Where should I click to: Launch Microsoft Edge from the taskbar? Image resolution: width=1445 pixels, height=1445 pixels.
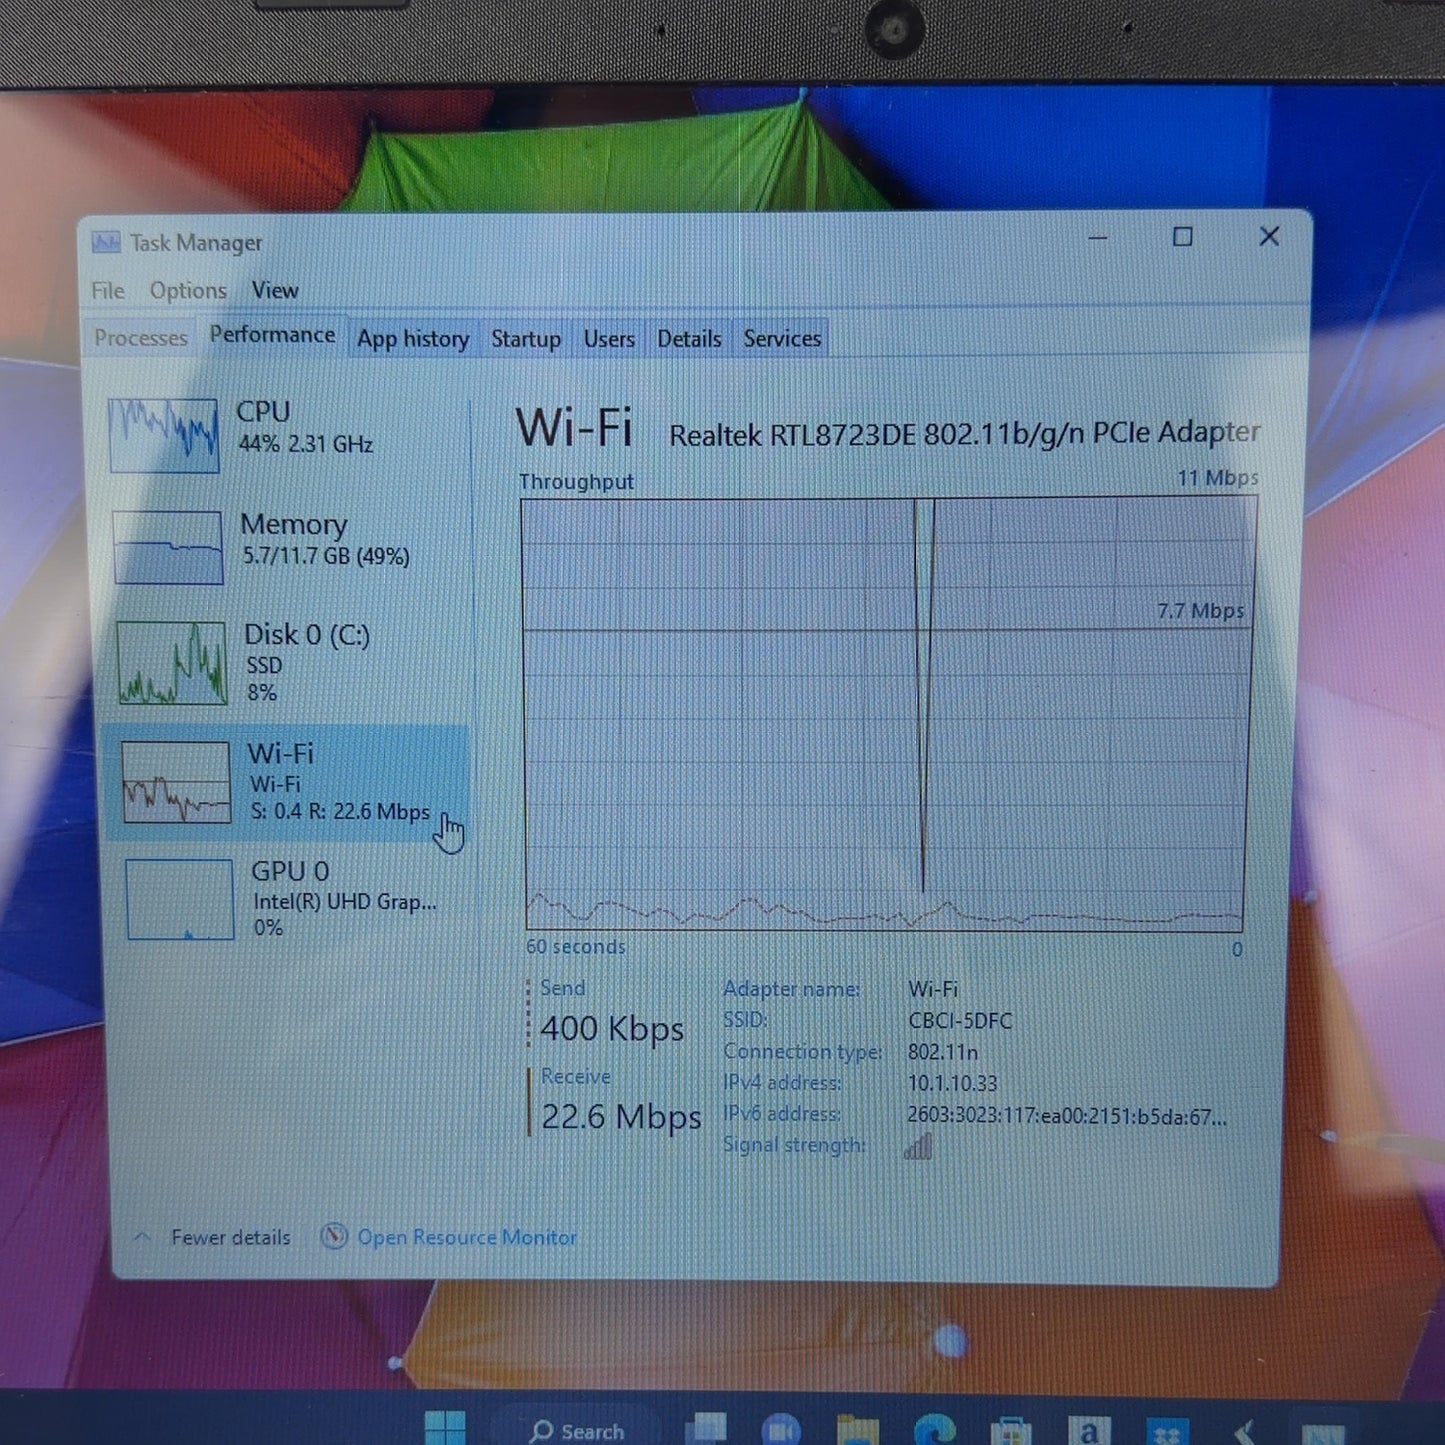[x=934, y=1429]
